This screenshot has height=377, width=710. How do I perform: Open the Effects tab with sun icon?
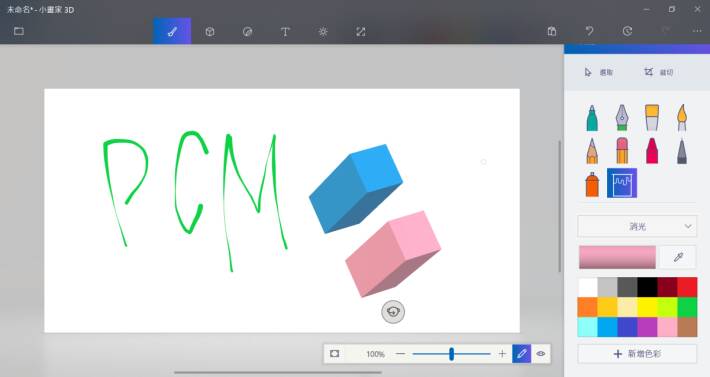tap(323, 32)
